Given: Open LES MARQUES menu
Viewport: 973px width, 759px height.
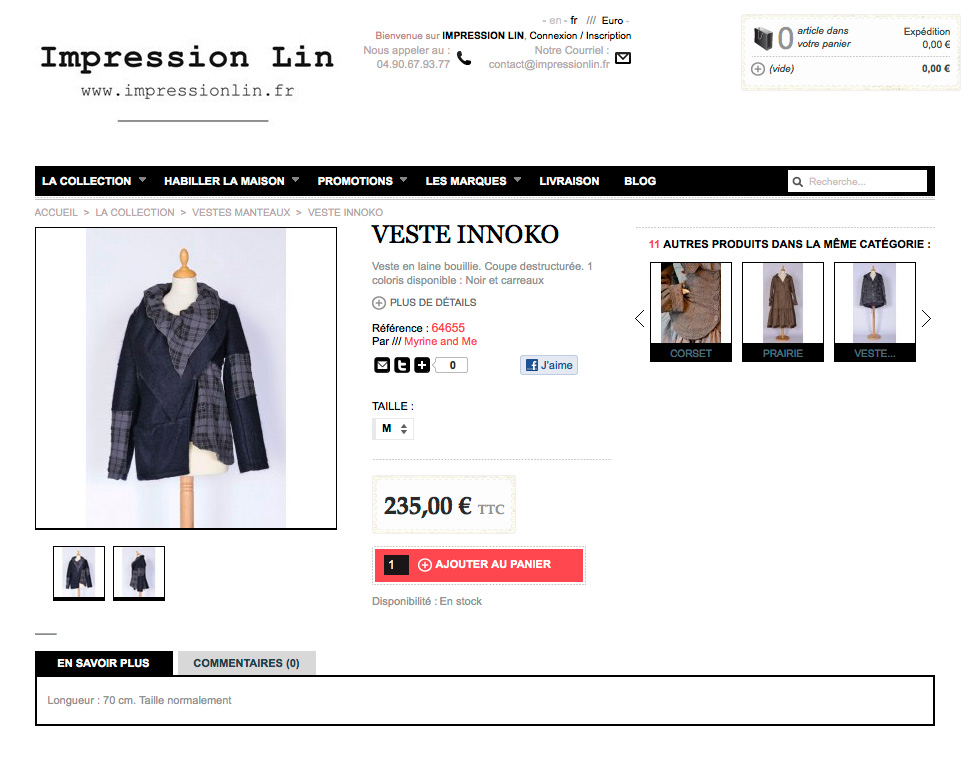Looking at the screenshot, I should [x=473, y=181].
